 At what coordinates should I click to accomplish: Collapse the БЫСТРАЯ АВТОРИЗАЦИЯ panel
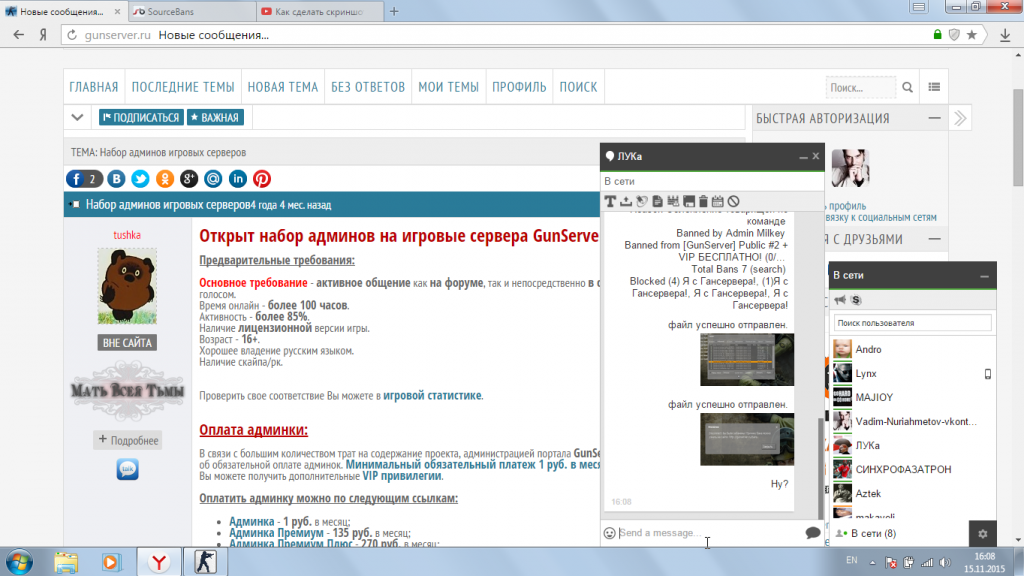pos(934,118)
